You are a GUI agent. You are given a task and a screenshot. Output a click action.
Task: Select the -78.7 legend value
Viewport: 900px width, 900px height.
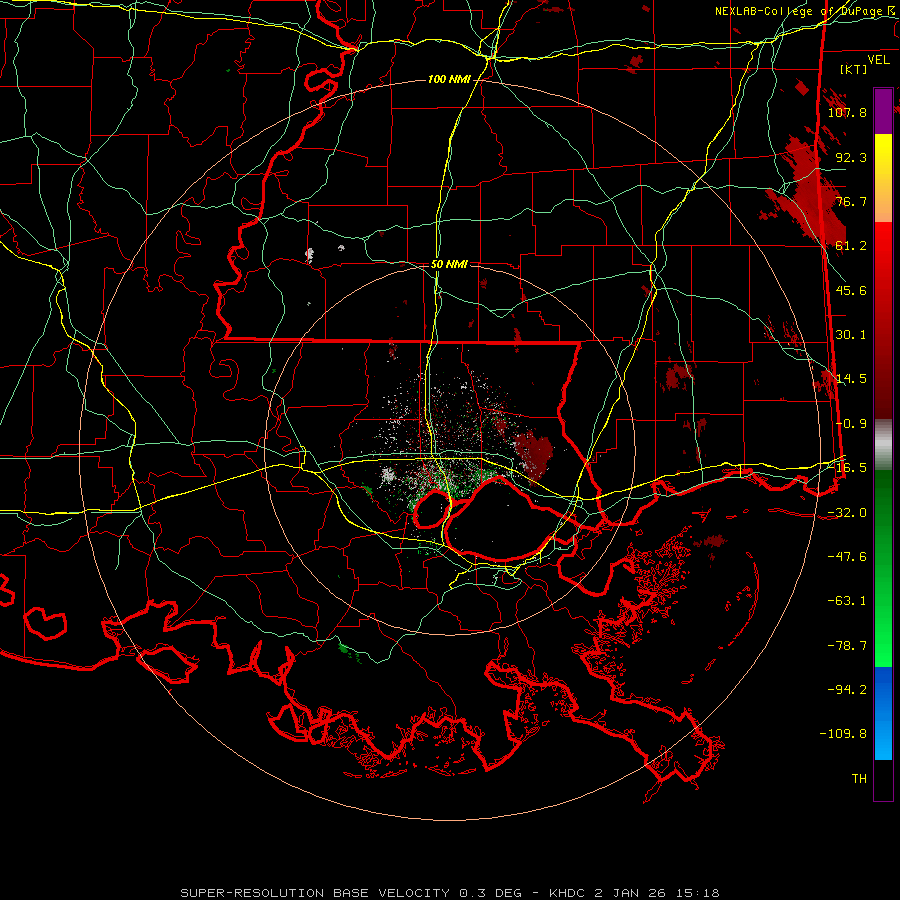click(847, 646)
